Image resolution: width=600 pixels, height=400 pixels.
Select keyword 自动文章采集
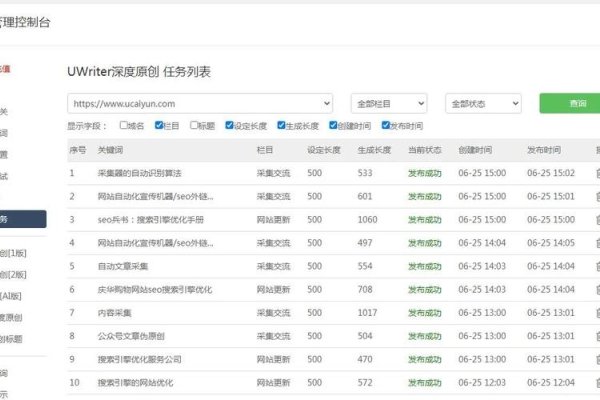pyautogui.click(x=123, y=266)
